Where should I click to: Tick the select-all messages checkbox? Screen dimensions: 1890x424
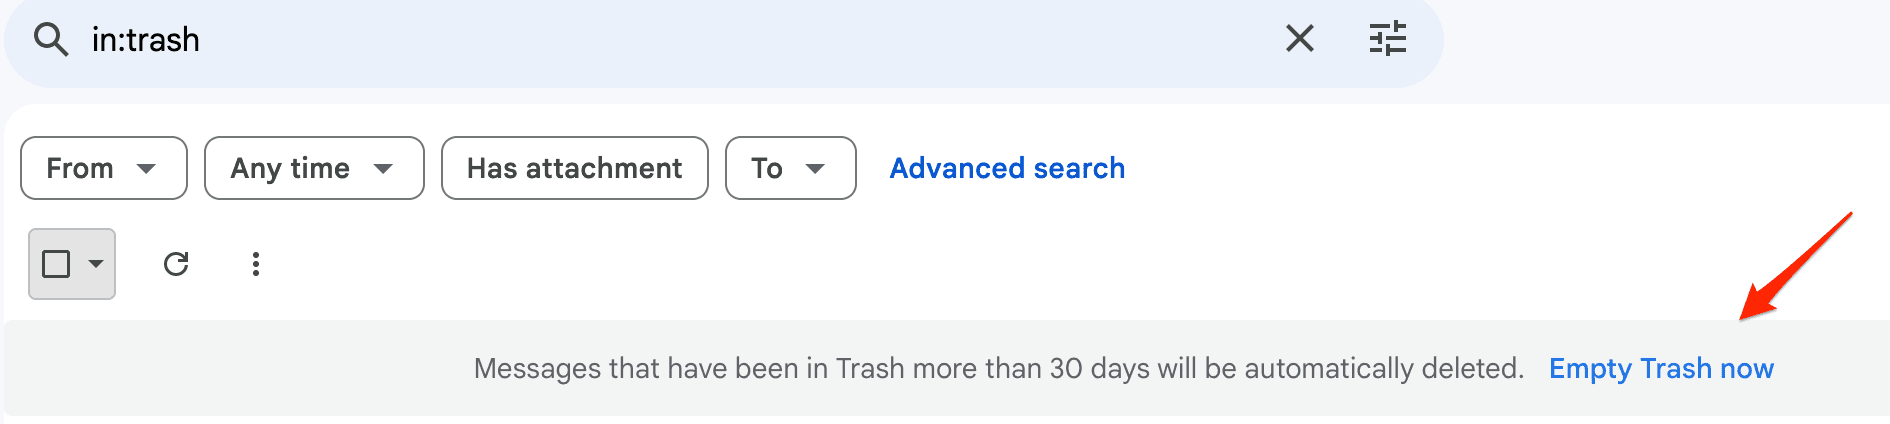(x=56, y=264)
